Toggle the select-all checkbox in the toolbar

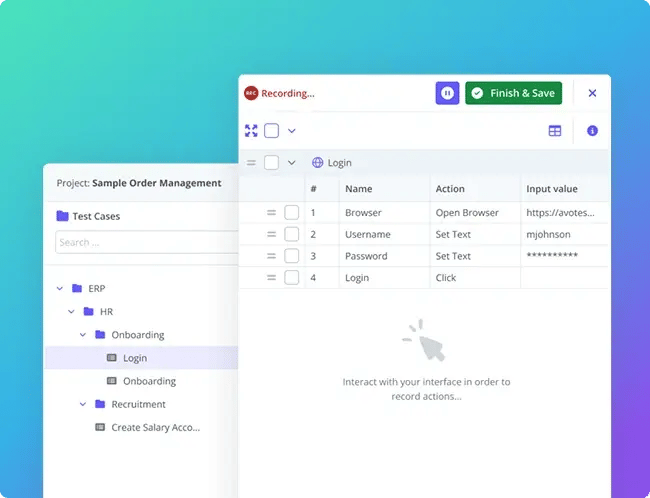coord(272,131)
